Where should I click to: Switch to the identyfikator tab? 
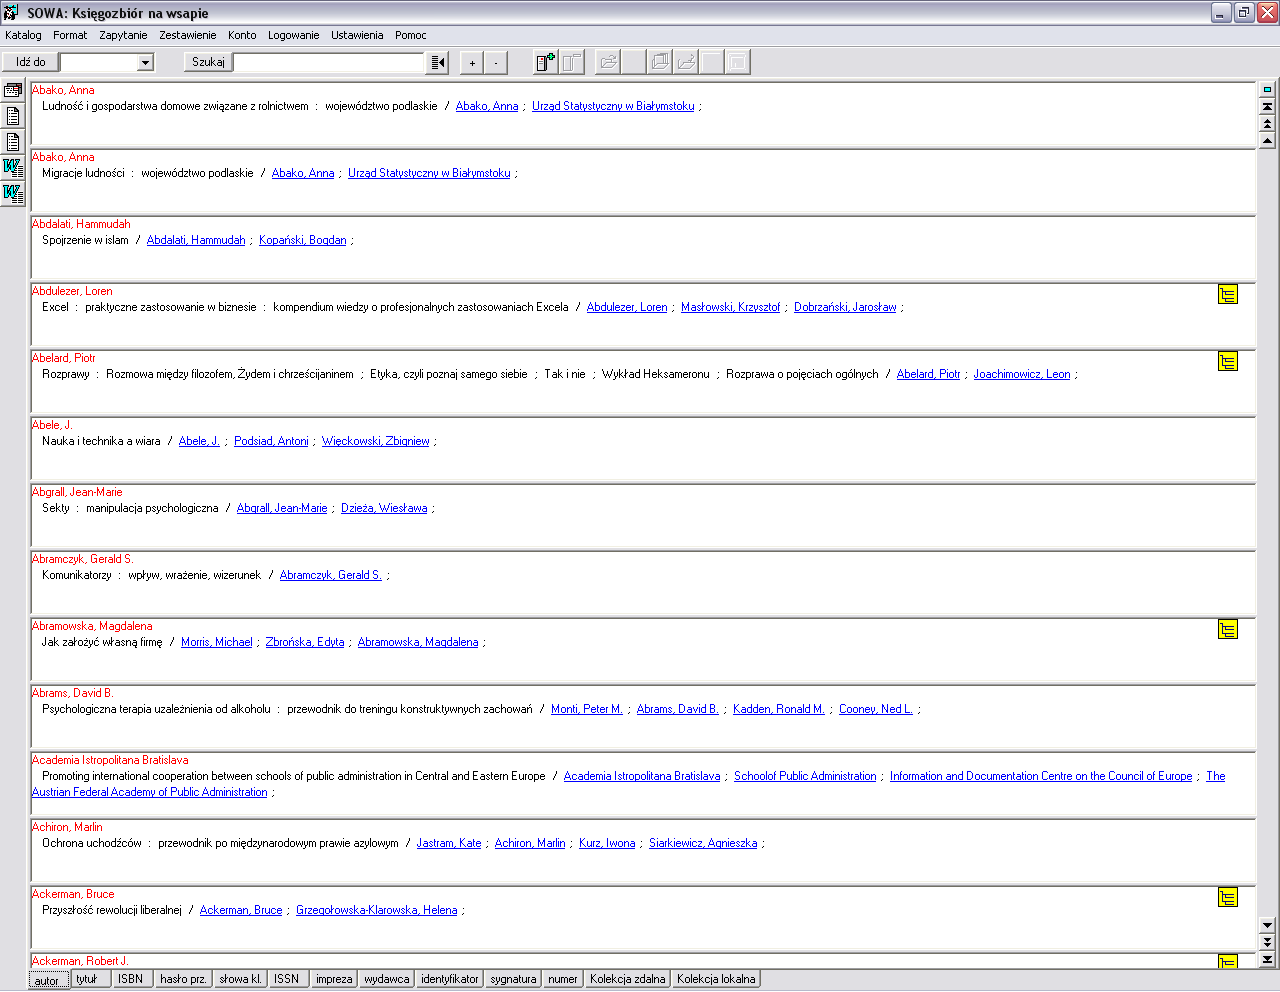[450, 979]
